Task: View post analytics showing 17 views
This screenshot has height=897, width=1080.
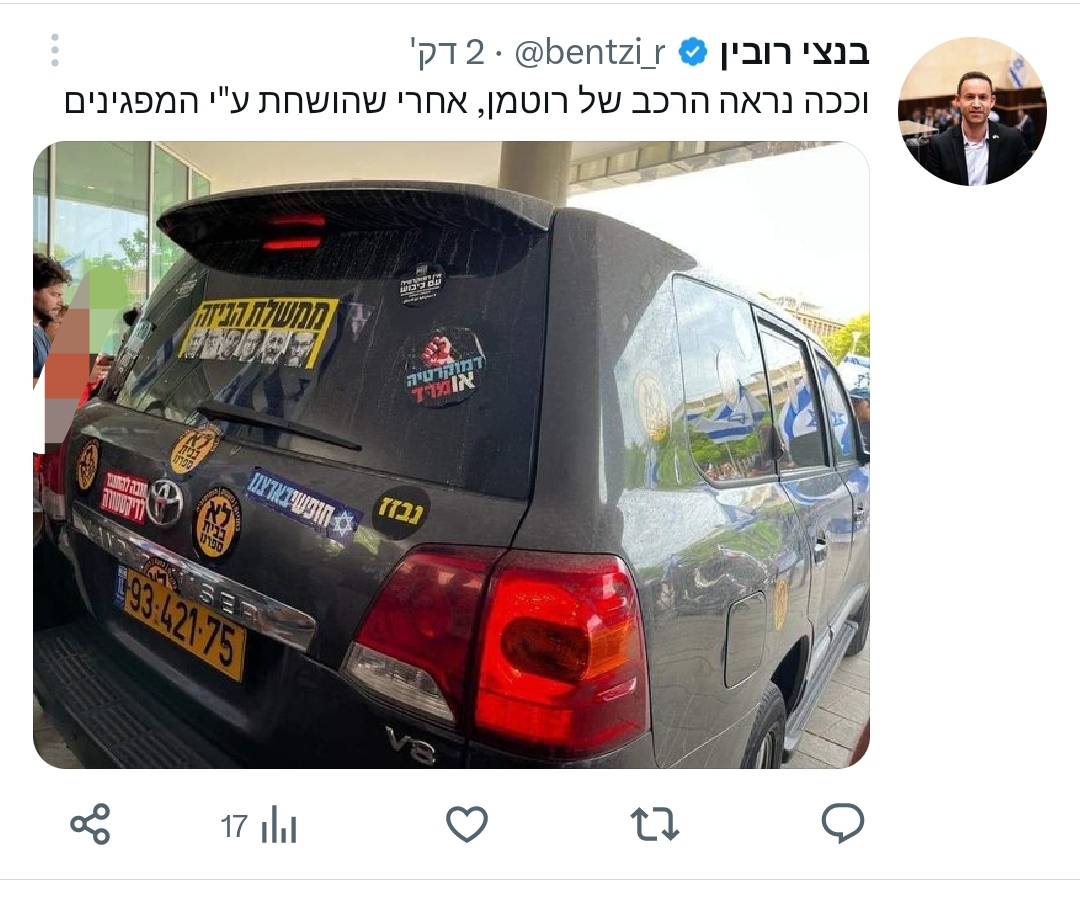Action: click(x=258, y=825)
